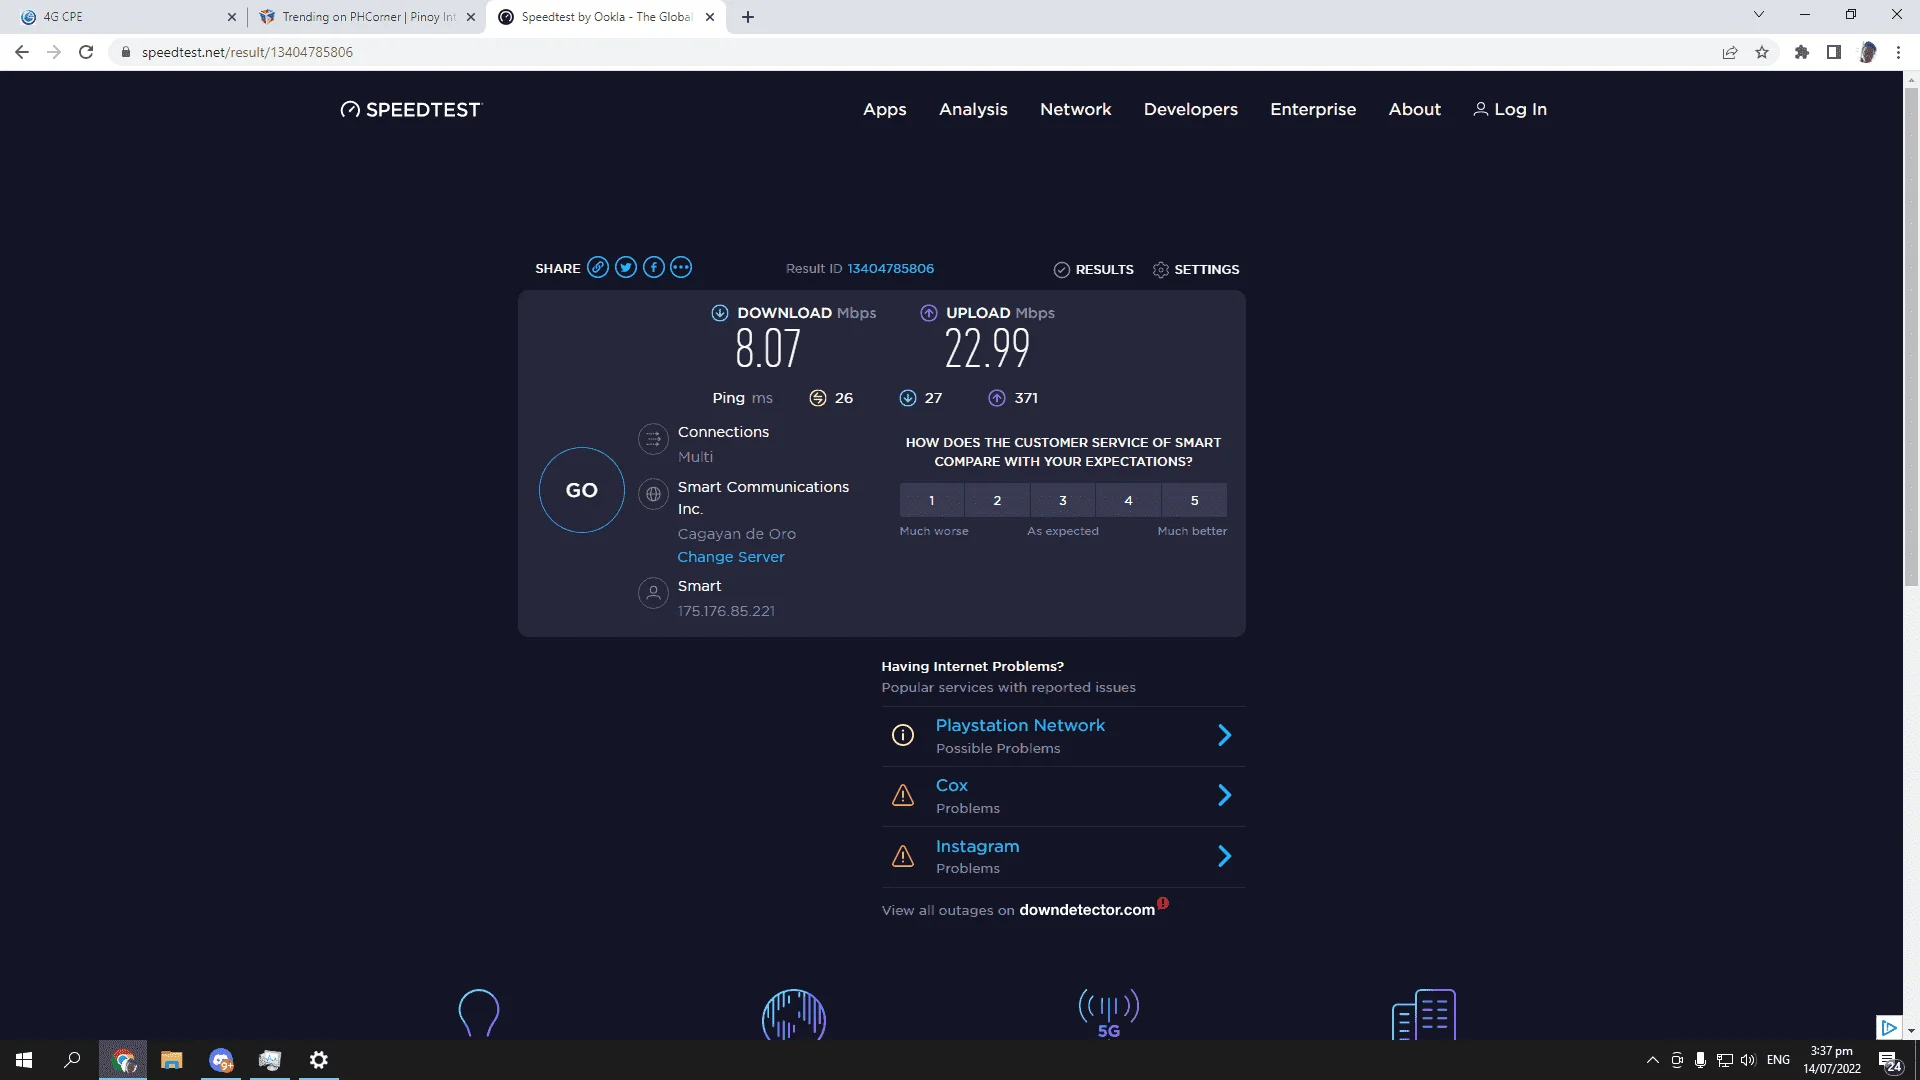
Task: Open Windows taskbar search
Action: point(72,1060)
